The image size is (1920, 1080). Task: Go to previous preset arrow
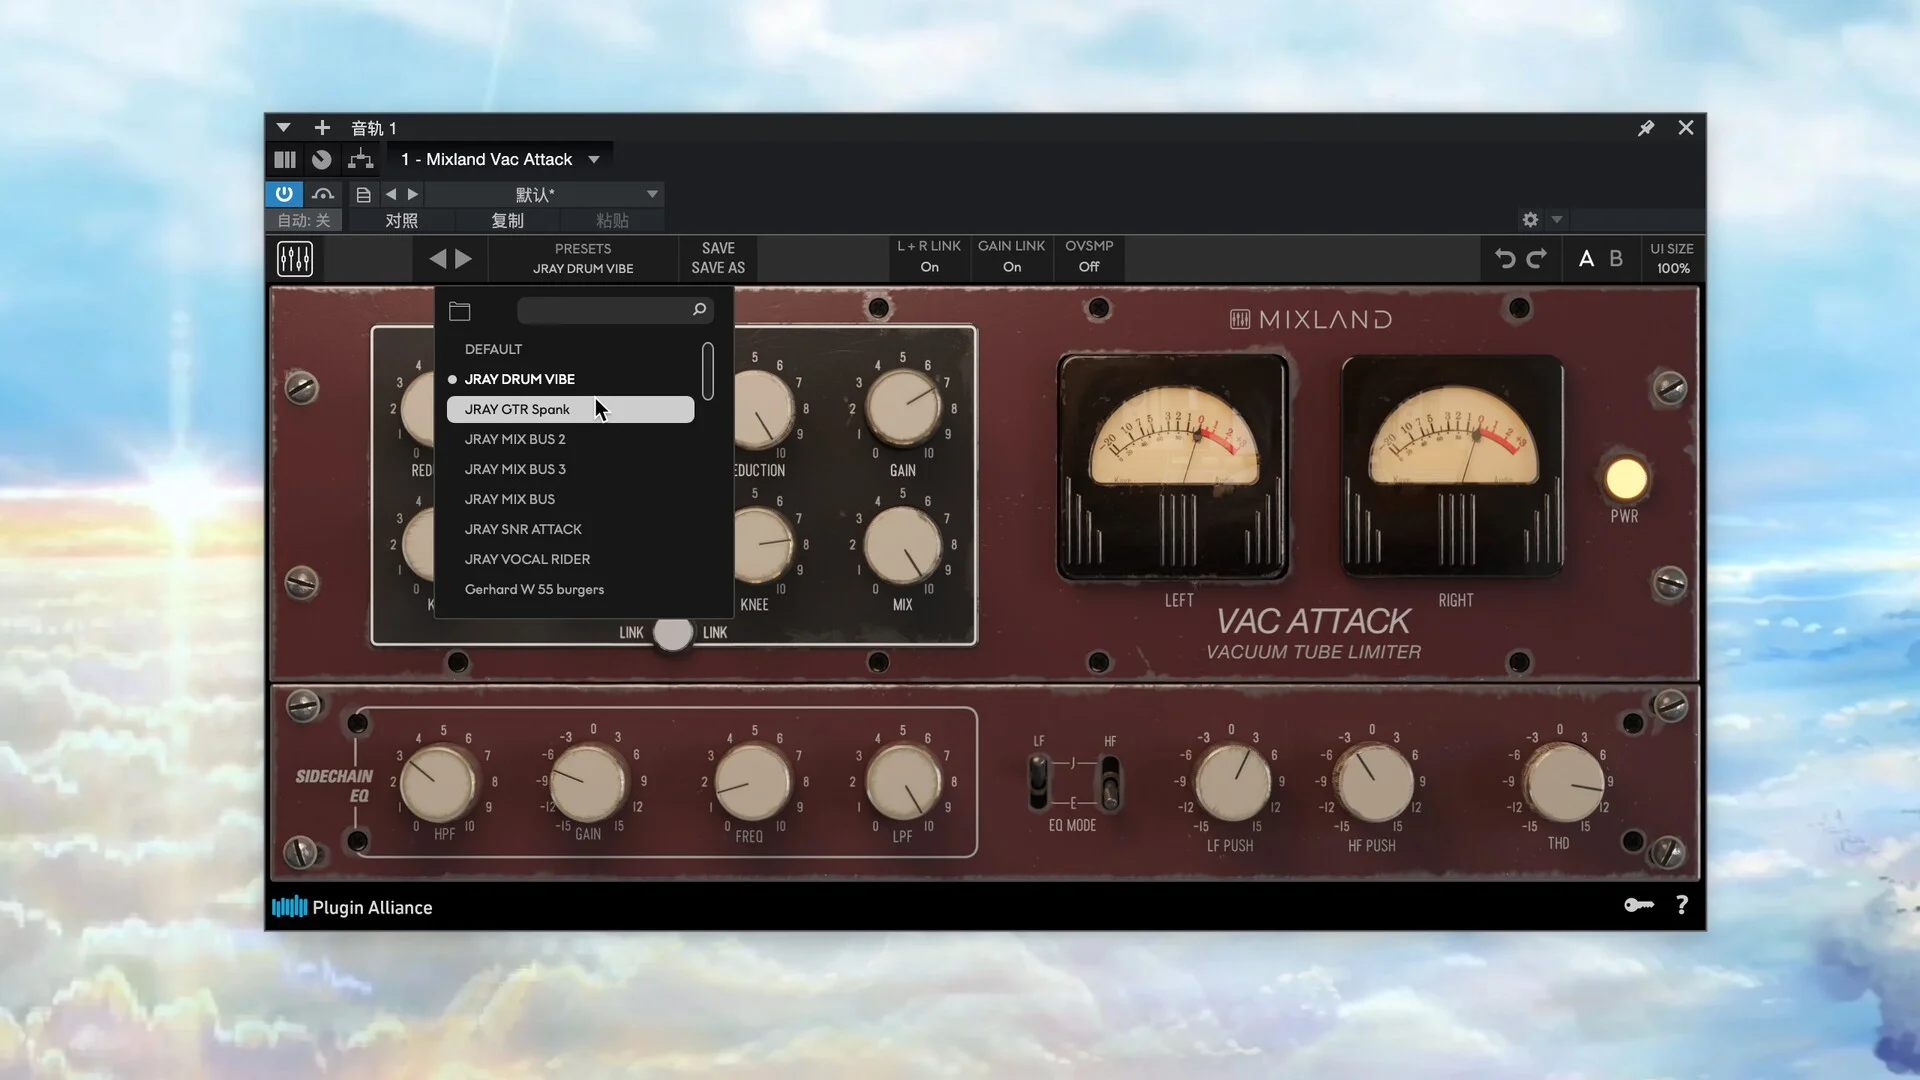pos(437,259)
